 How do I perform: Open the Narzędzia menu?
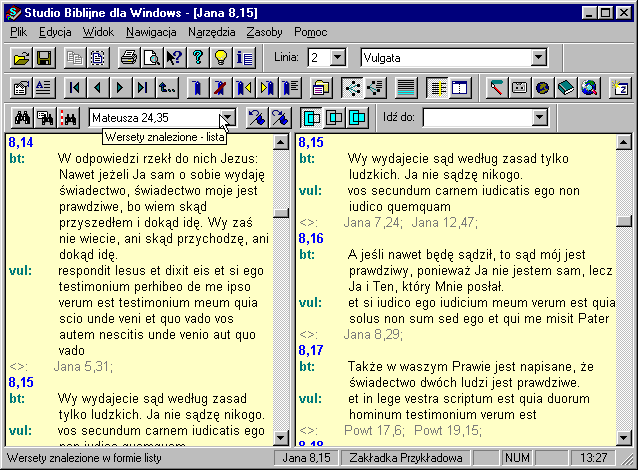click(x=212, y=32)
